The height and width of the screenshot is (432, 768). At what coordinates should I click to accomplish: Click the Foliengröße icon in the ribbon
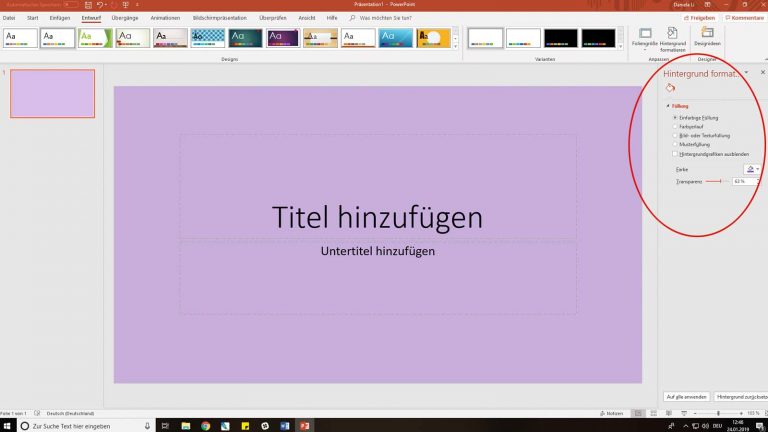[645, 36]
